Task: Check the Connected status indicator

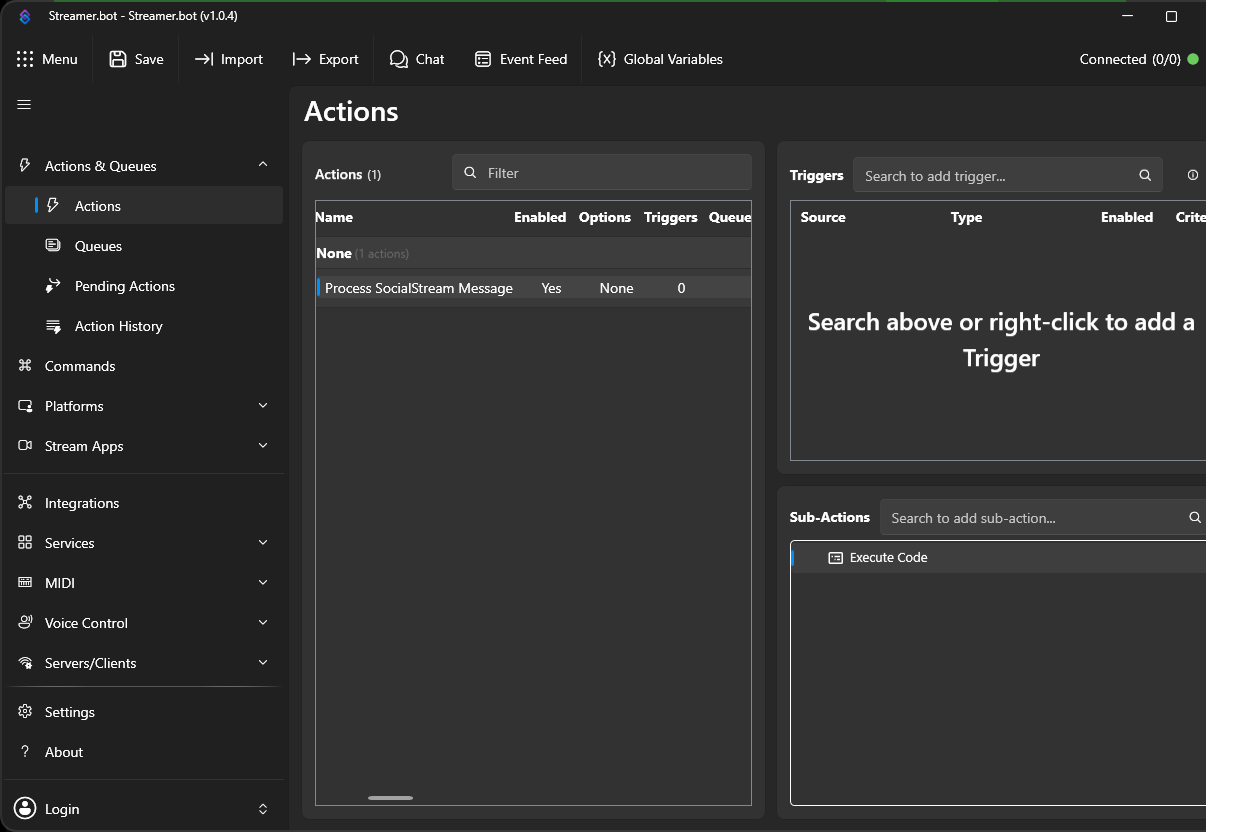Action: coord(1138,59)
